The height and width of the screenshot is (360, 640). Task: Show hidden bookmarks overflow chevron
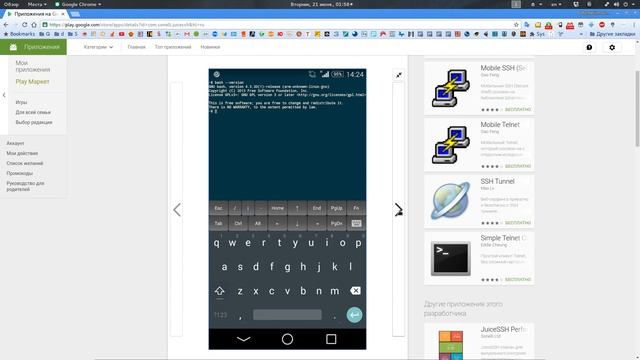(x=581, y=34)
